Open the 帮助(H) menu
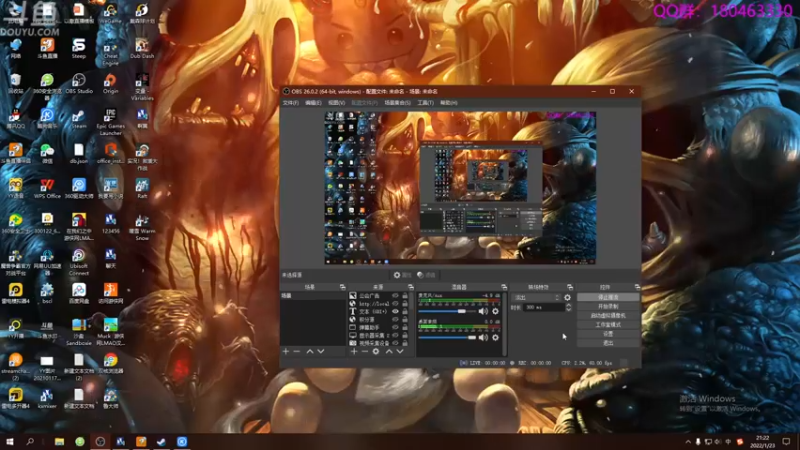 (449, 103)
